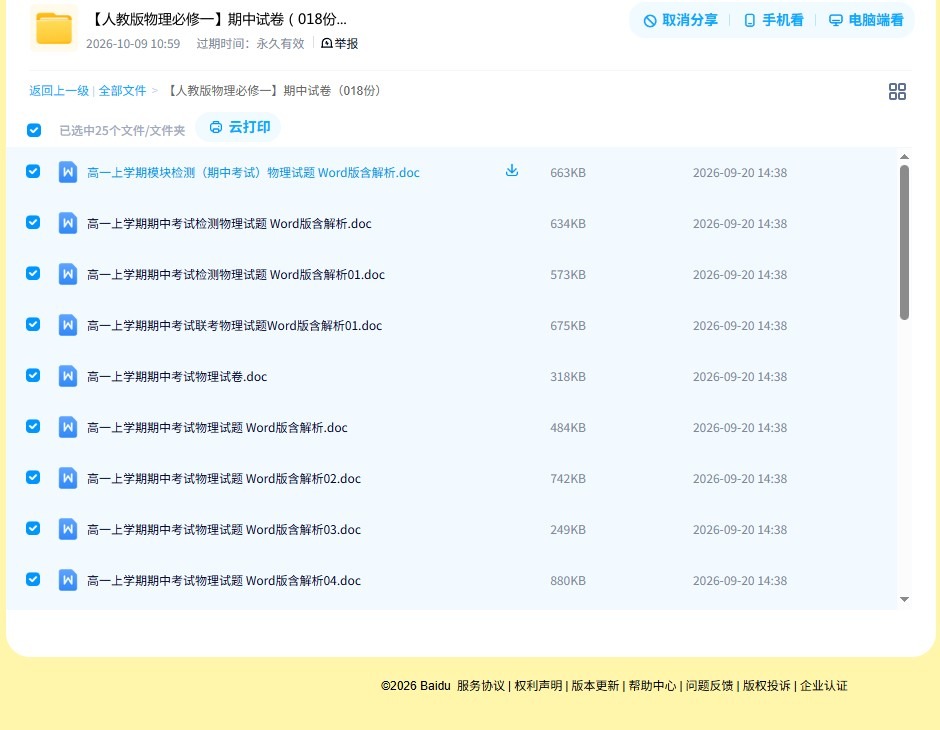Open 期中考试联考物理试题Word版含解析01.doc
This screenshot has width=940, height=730.
click(234, 325)
